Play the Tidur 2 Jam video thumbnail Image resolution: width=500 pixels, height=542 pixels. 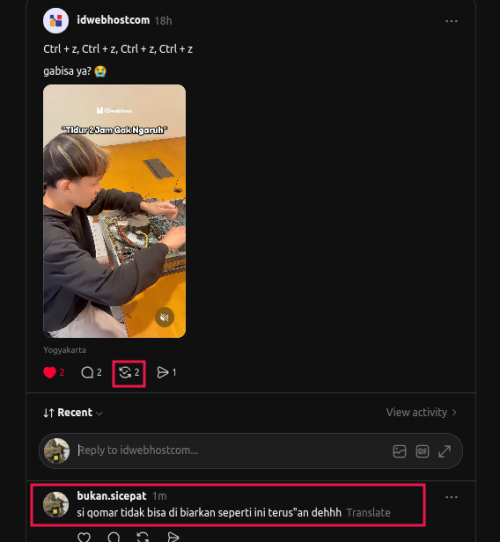pos(114,211)
